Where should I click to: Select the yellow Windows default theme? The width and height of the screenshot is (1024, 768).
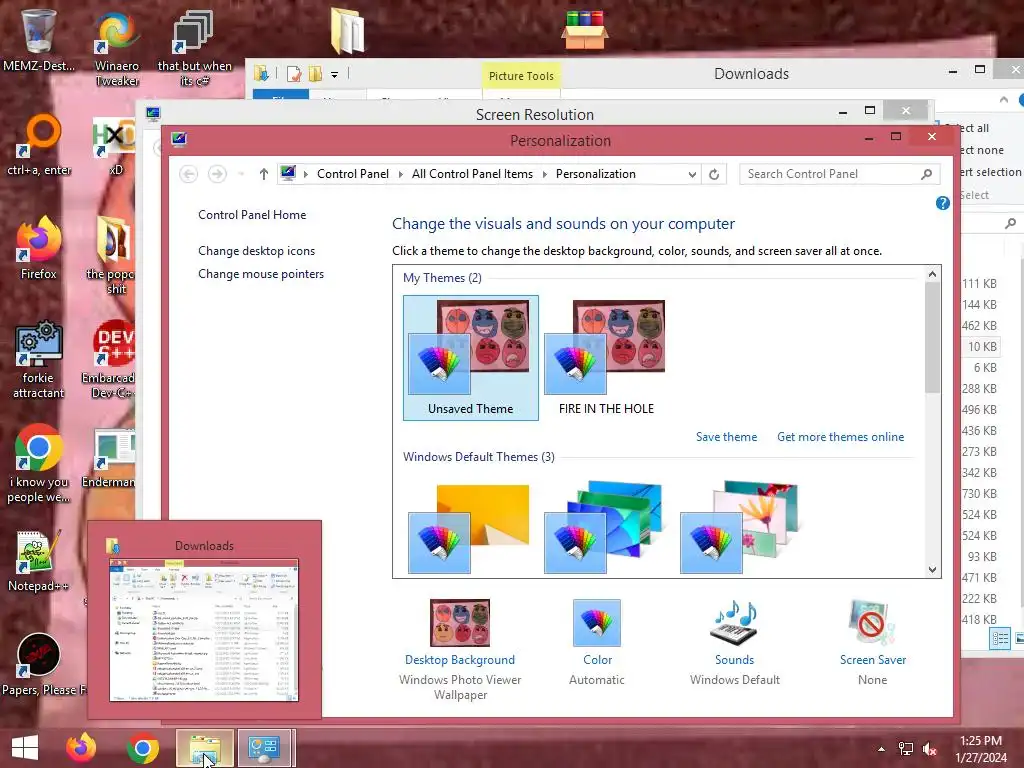(x=469, y=528)
